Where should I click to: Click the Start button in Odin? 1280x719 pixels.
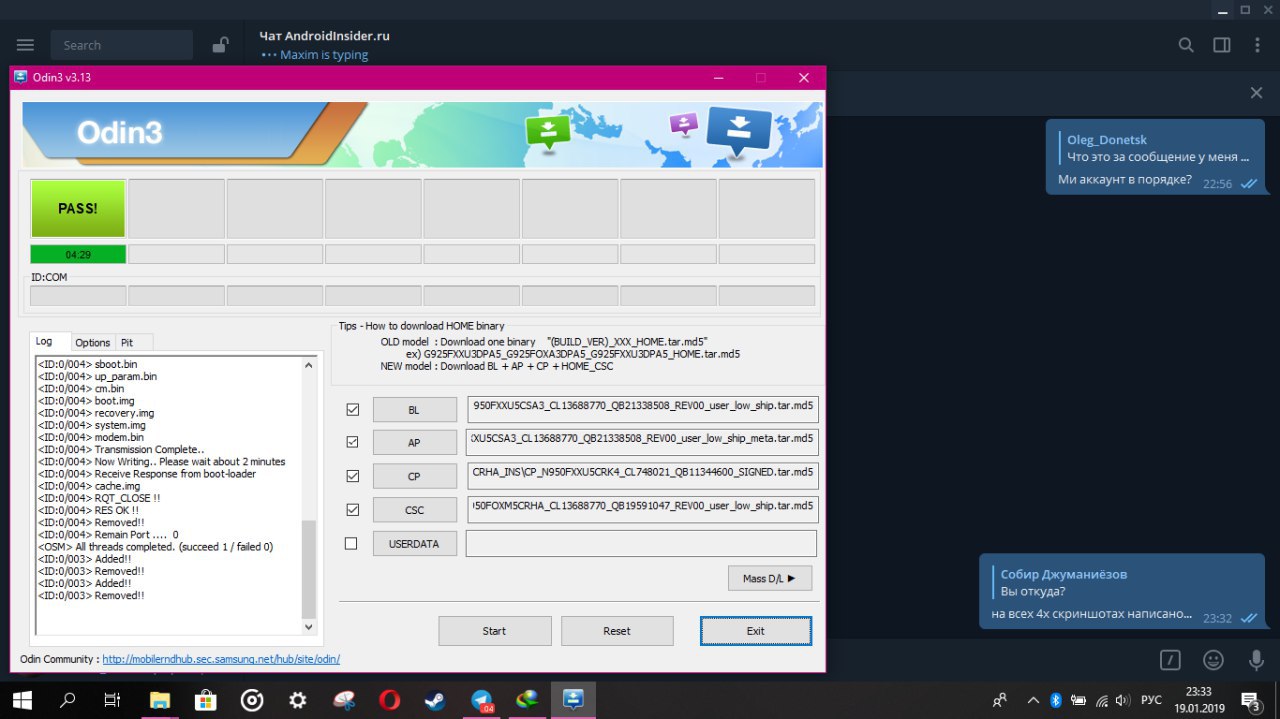click(x=495, y=631)
